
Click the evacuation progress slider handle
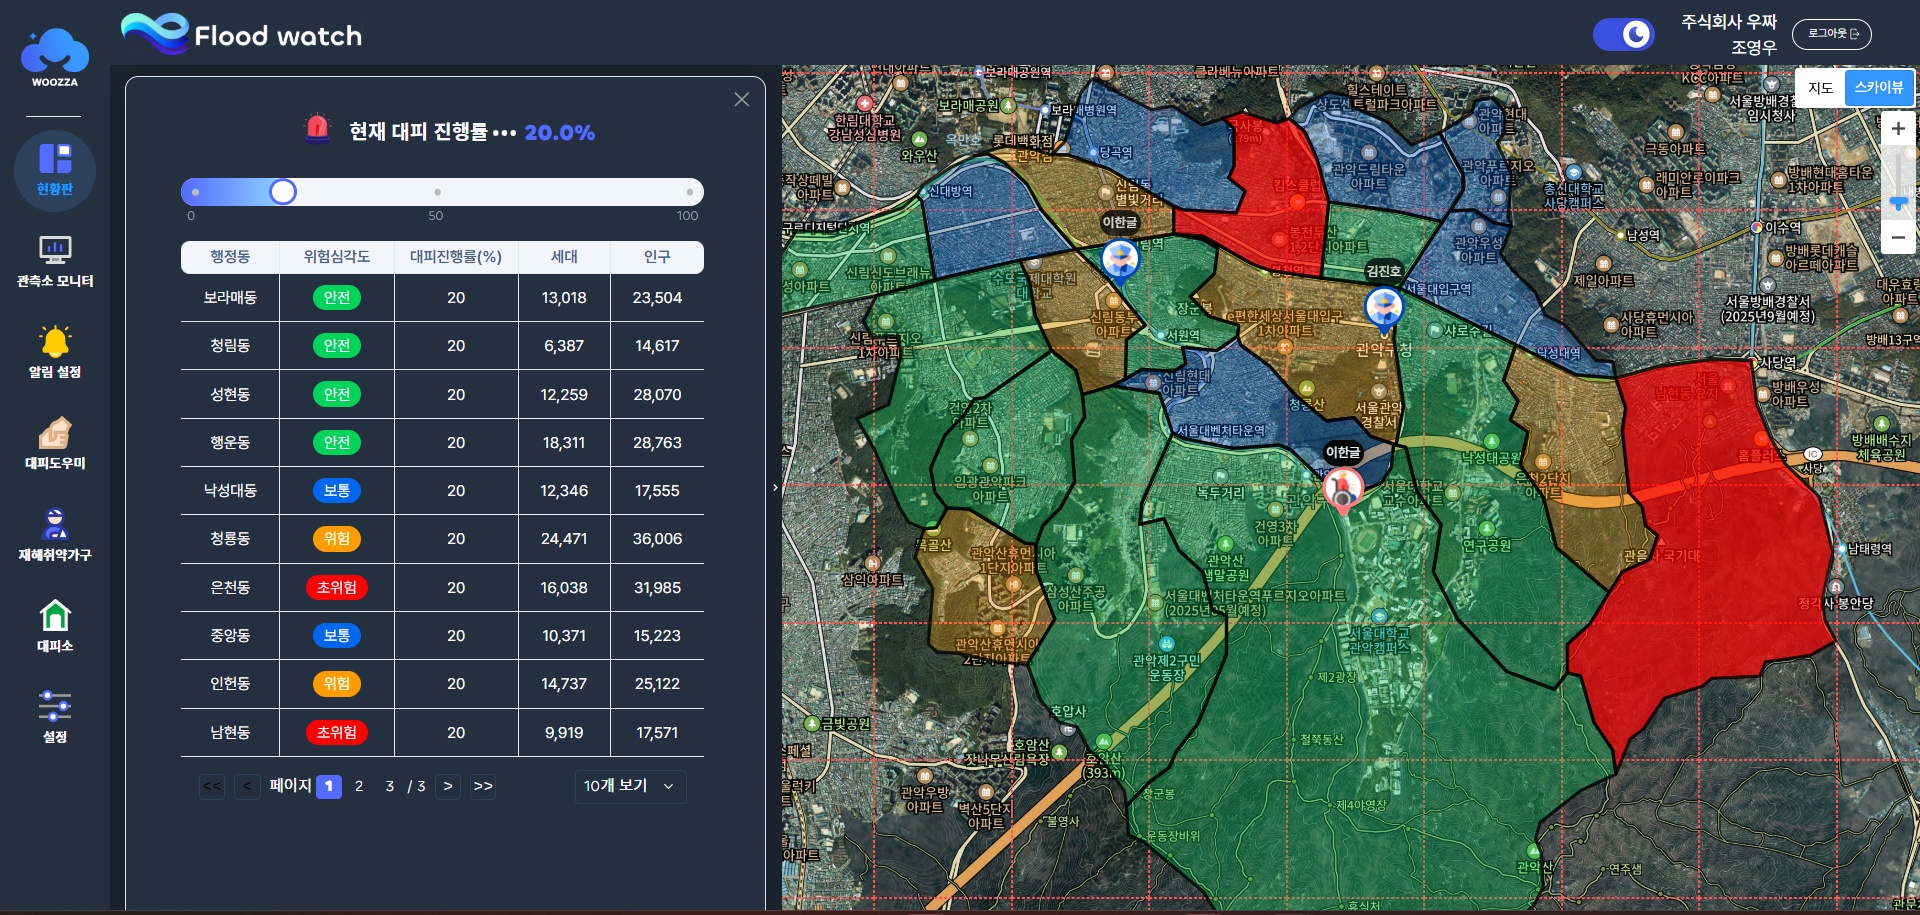point(283,191)
